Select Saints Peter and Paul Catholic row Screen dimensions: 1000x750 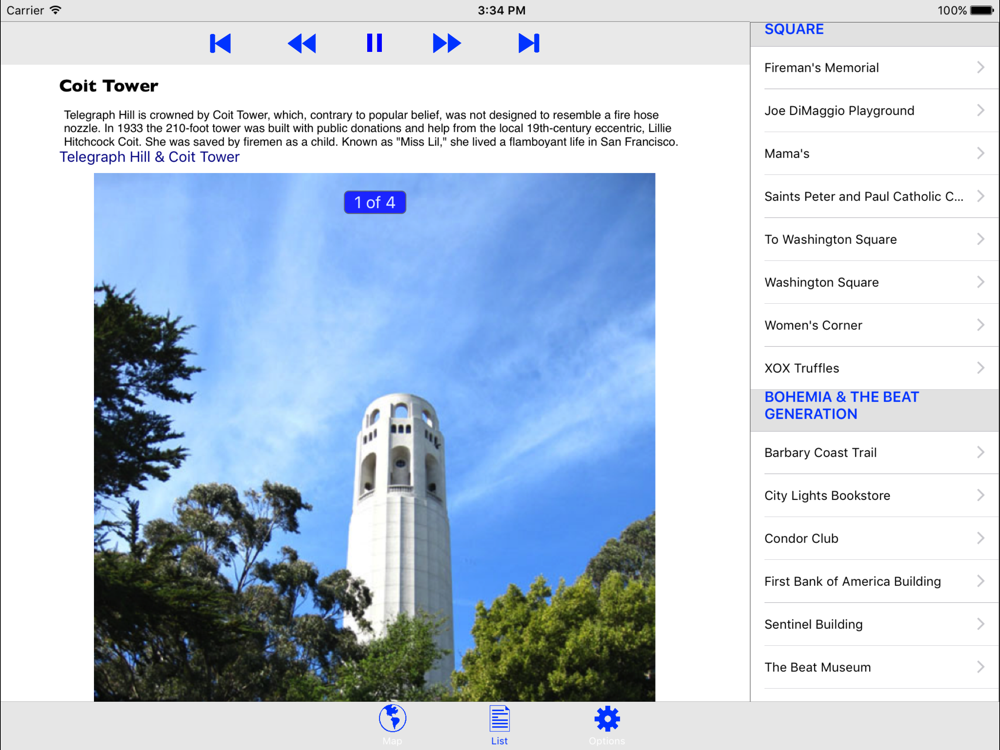coord(875,196)
